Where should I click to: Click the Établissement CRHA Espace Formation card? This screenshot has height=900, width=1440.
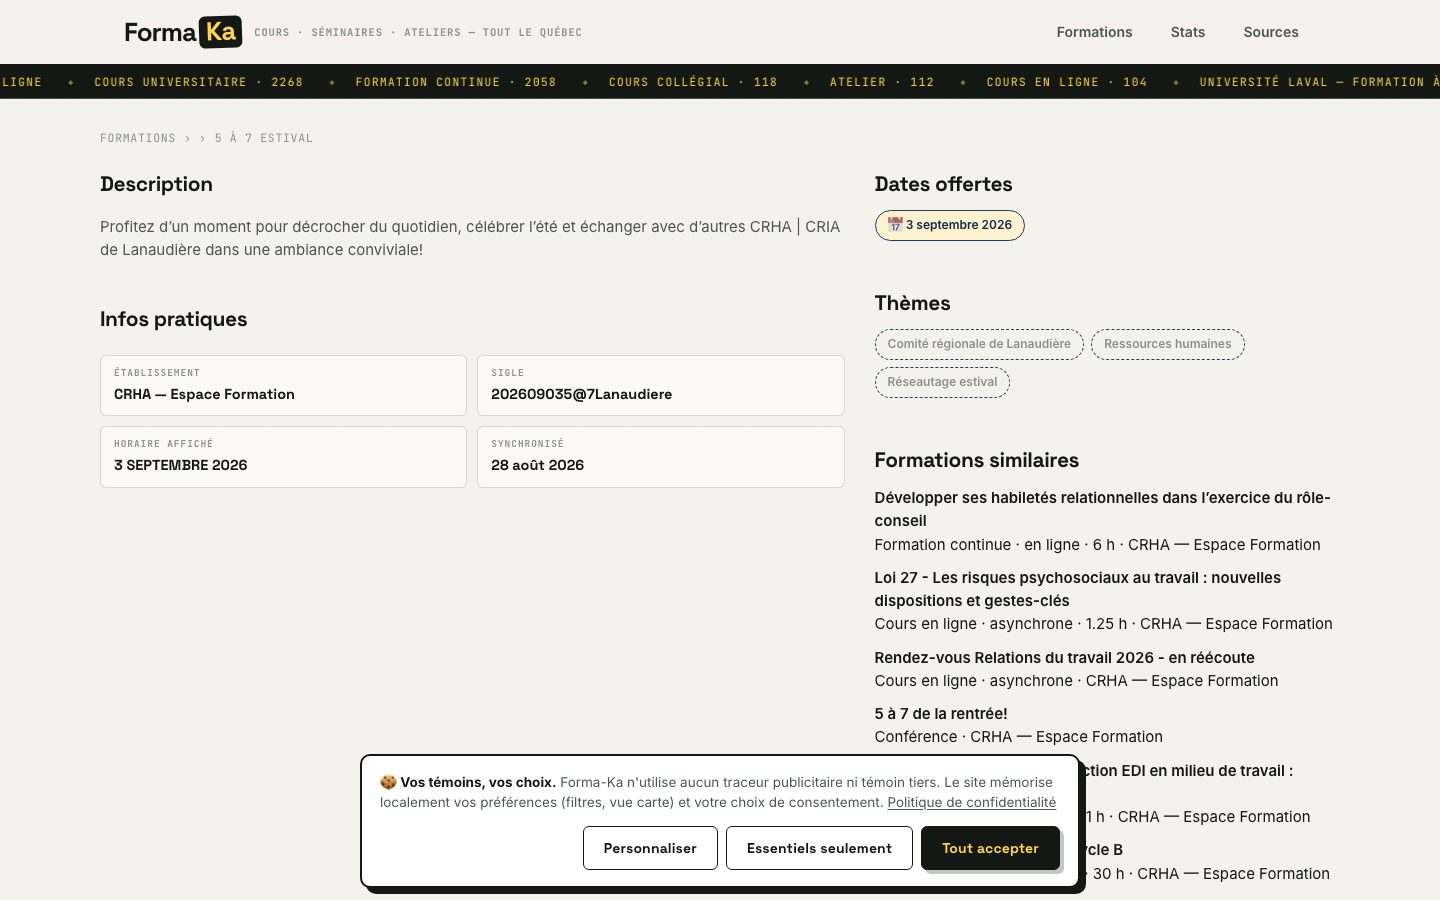coord(283,385)
